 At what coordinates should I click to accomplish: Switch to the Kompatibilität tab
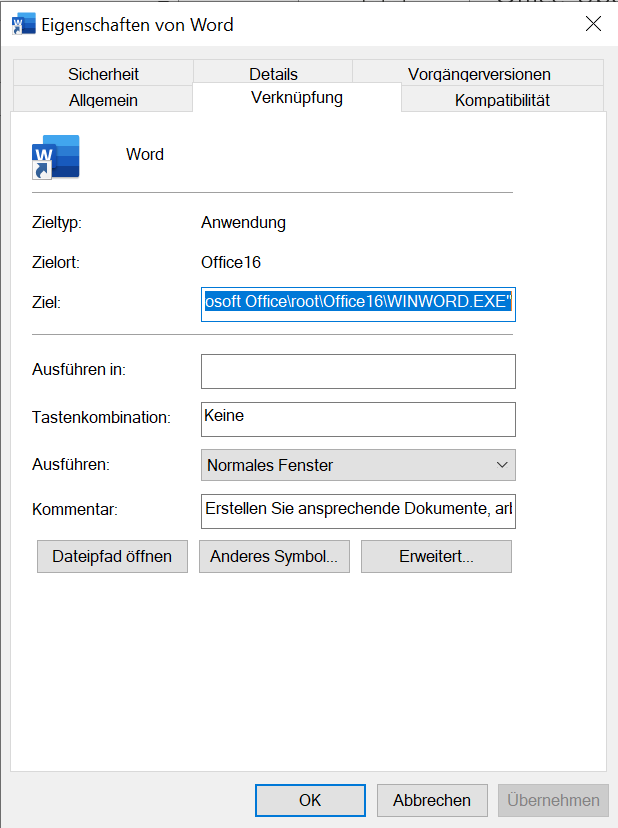(x=502, y=99)
